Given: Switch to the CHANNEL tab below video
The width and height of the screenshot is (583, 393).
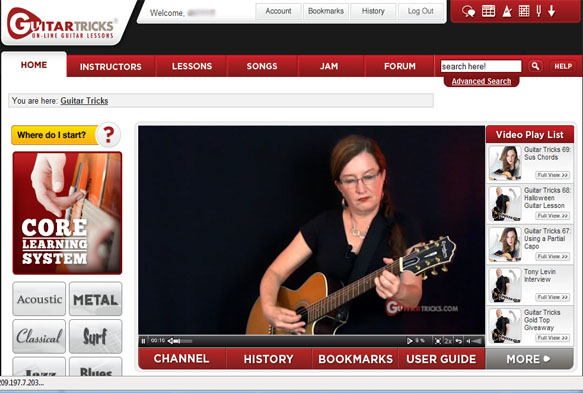Looking at the screenshot, I should pyautogui.click(x=182, y=358).
